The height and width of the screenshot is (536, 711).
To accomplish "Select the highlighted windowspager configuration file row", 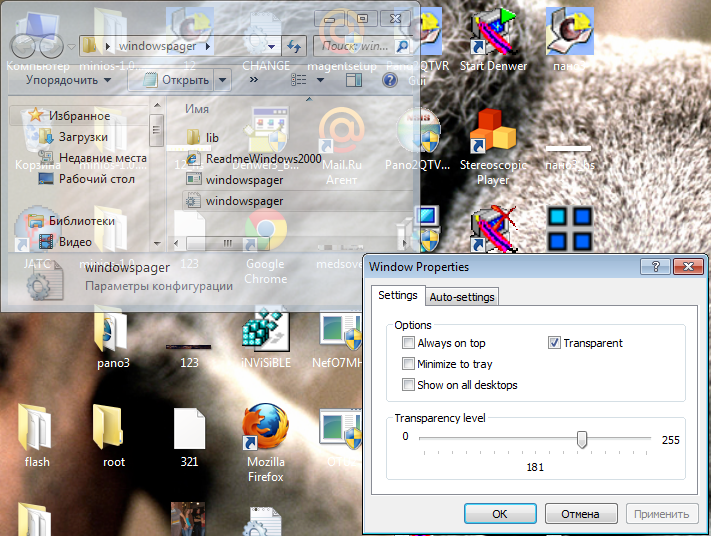I will coord(295,201).
